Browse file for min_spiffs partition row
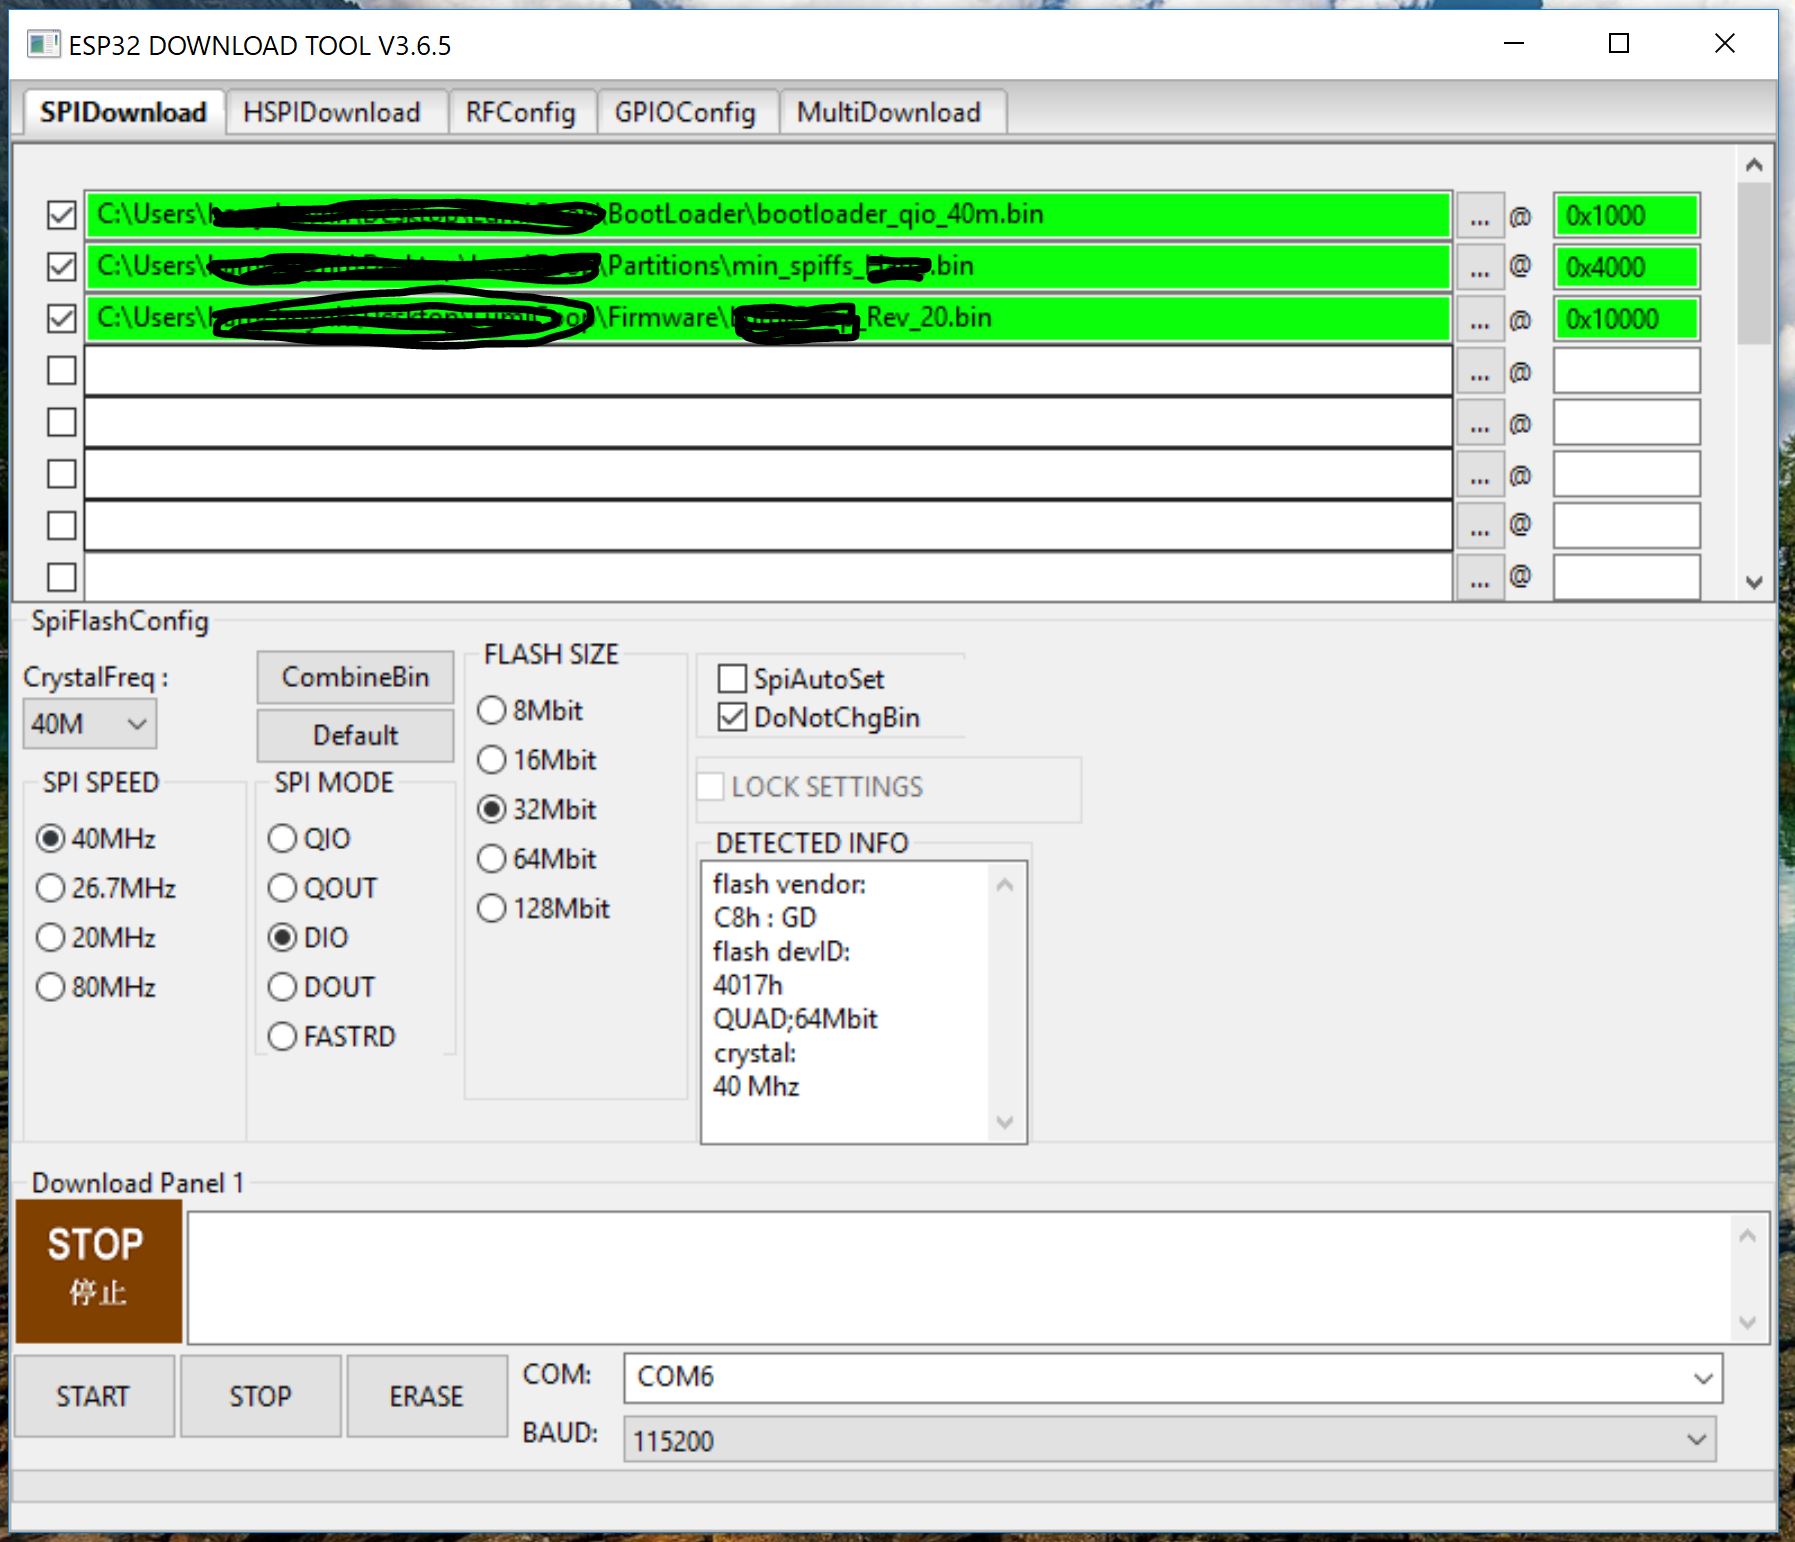 (1479, 267)
